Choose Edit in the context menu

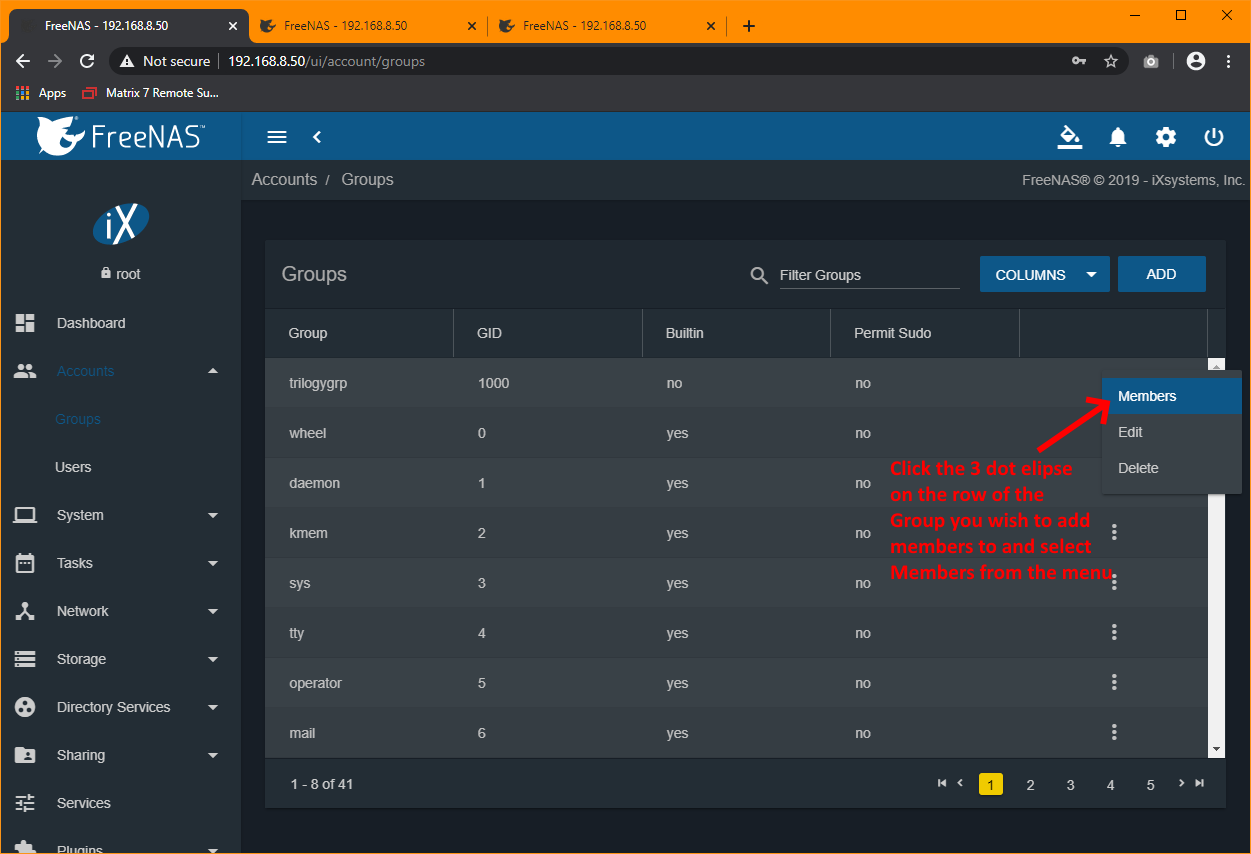click(x=1172, y=432)
